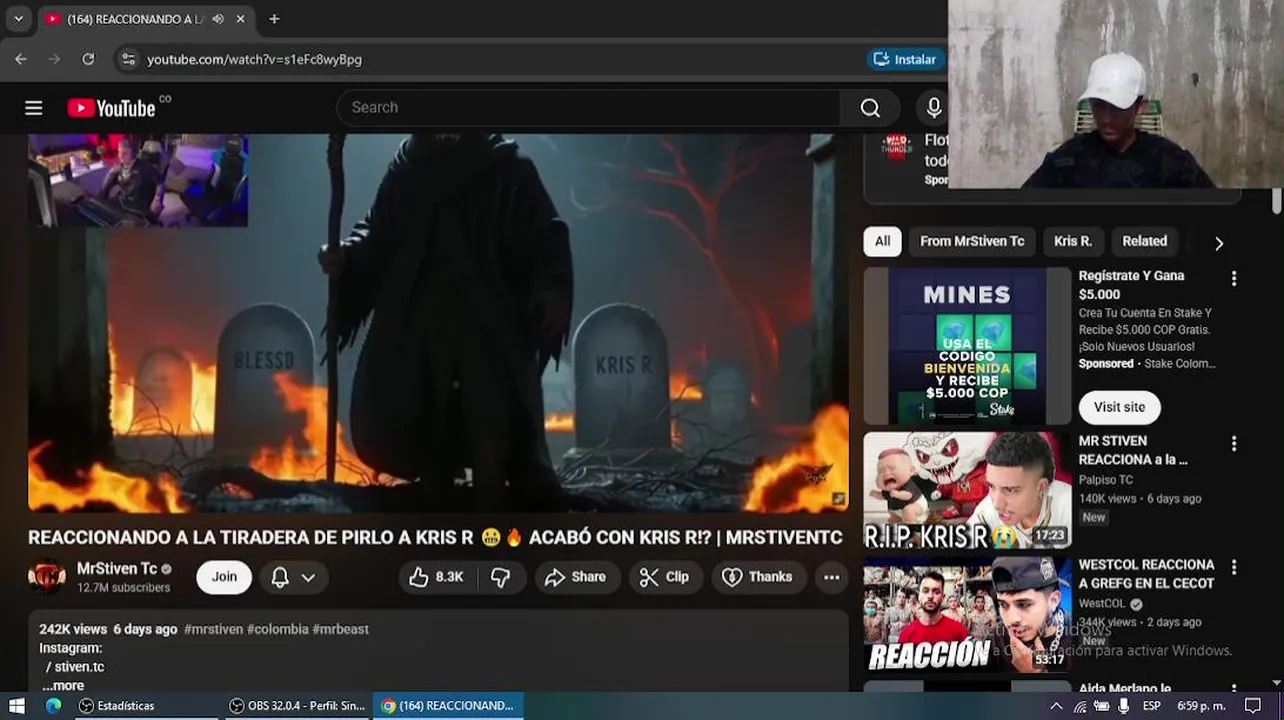Expand description with ...more
Screen dimensions: 1284x720
point(63,685)
